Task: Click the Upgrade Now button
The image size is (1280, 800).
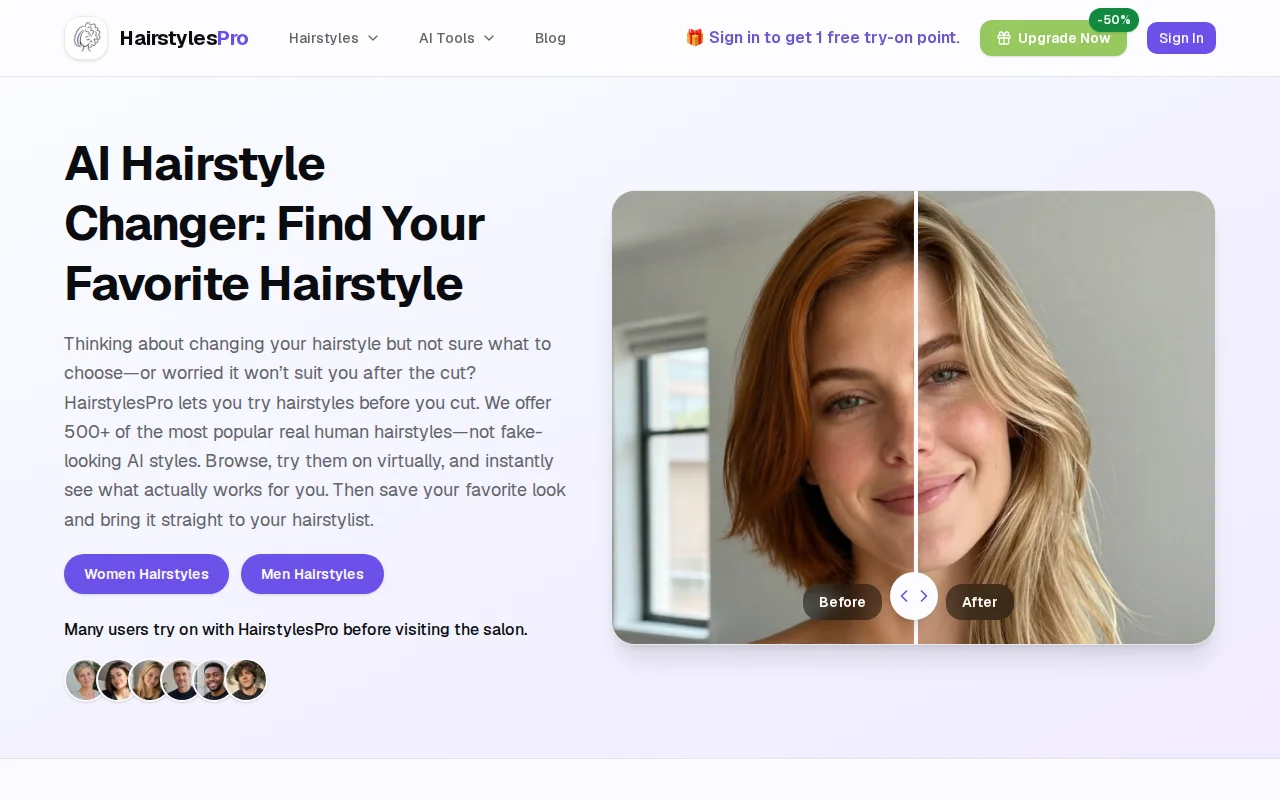Action: pos(1053,38)
